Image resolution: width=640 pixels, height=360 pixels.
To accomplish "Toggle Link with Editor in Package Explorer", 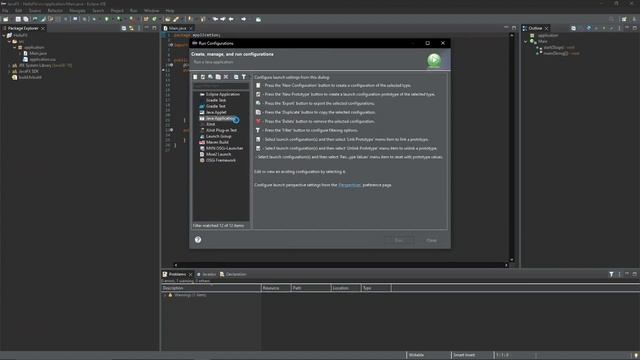I will pyautogui.click(x=131, y=28).
